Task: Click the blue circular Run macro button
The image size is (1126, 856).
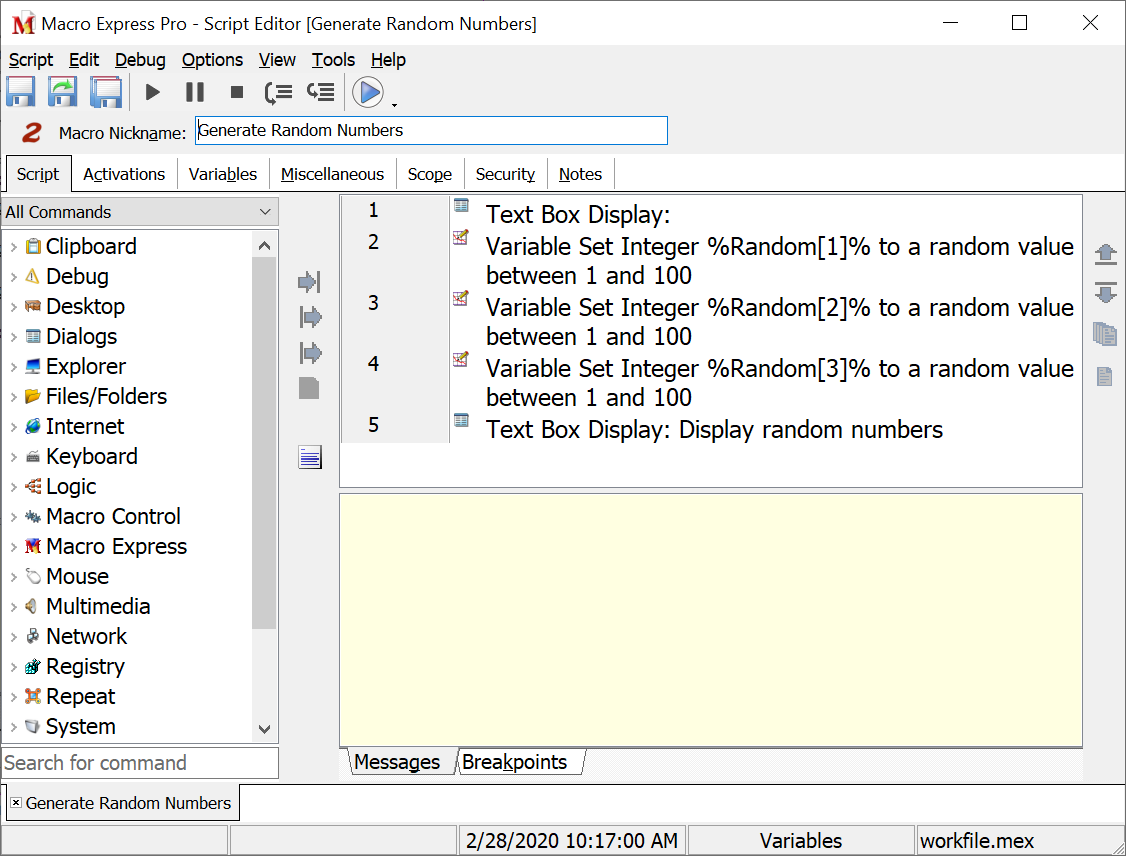Action: coord(368,93)
